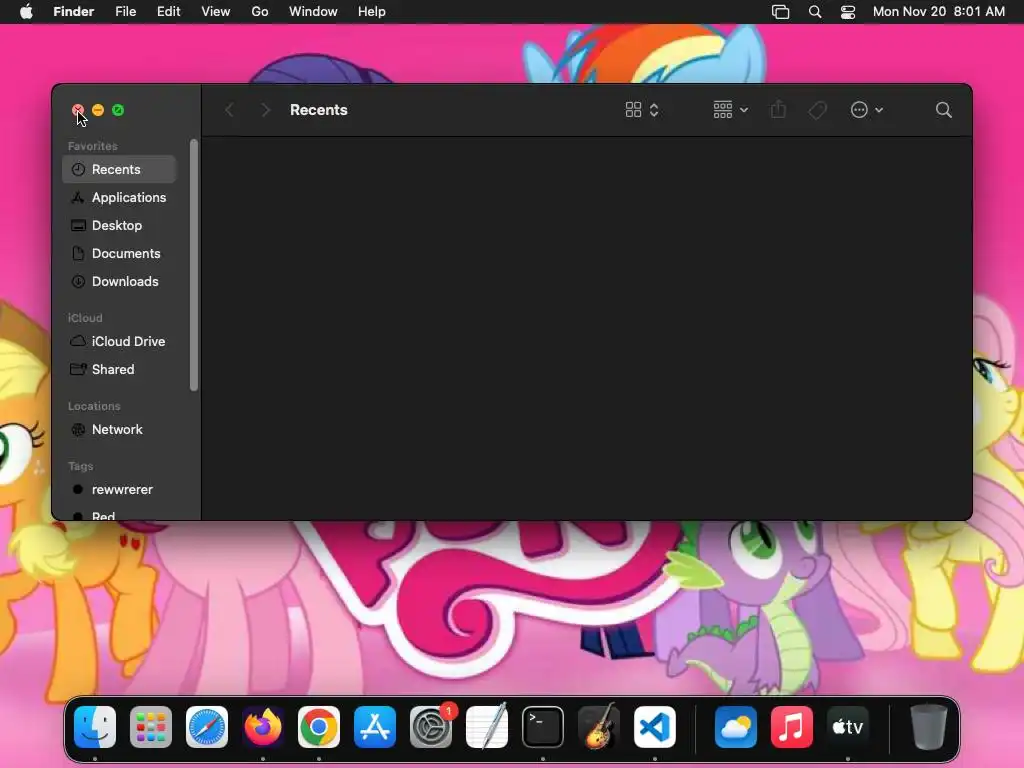Open the Finder menu in menu bar

74,12
